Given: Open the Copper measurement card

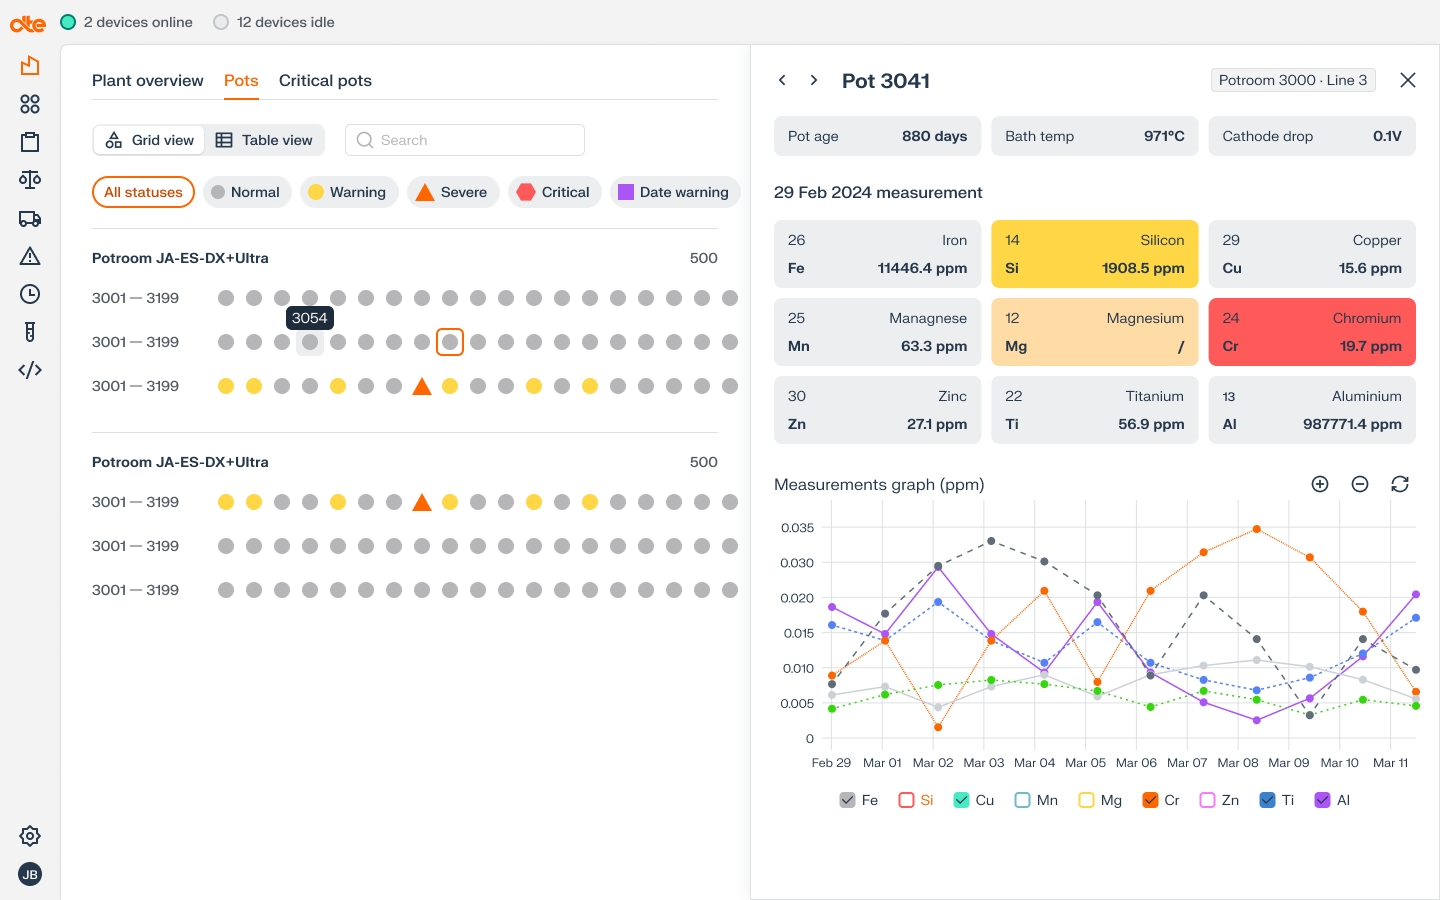Looking at the screenshot, I should 1312,254.
